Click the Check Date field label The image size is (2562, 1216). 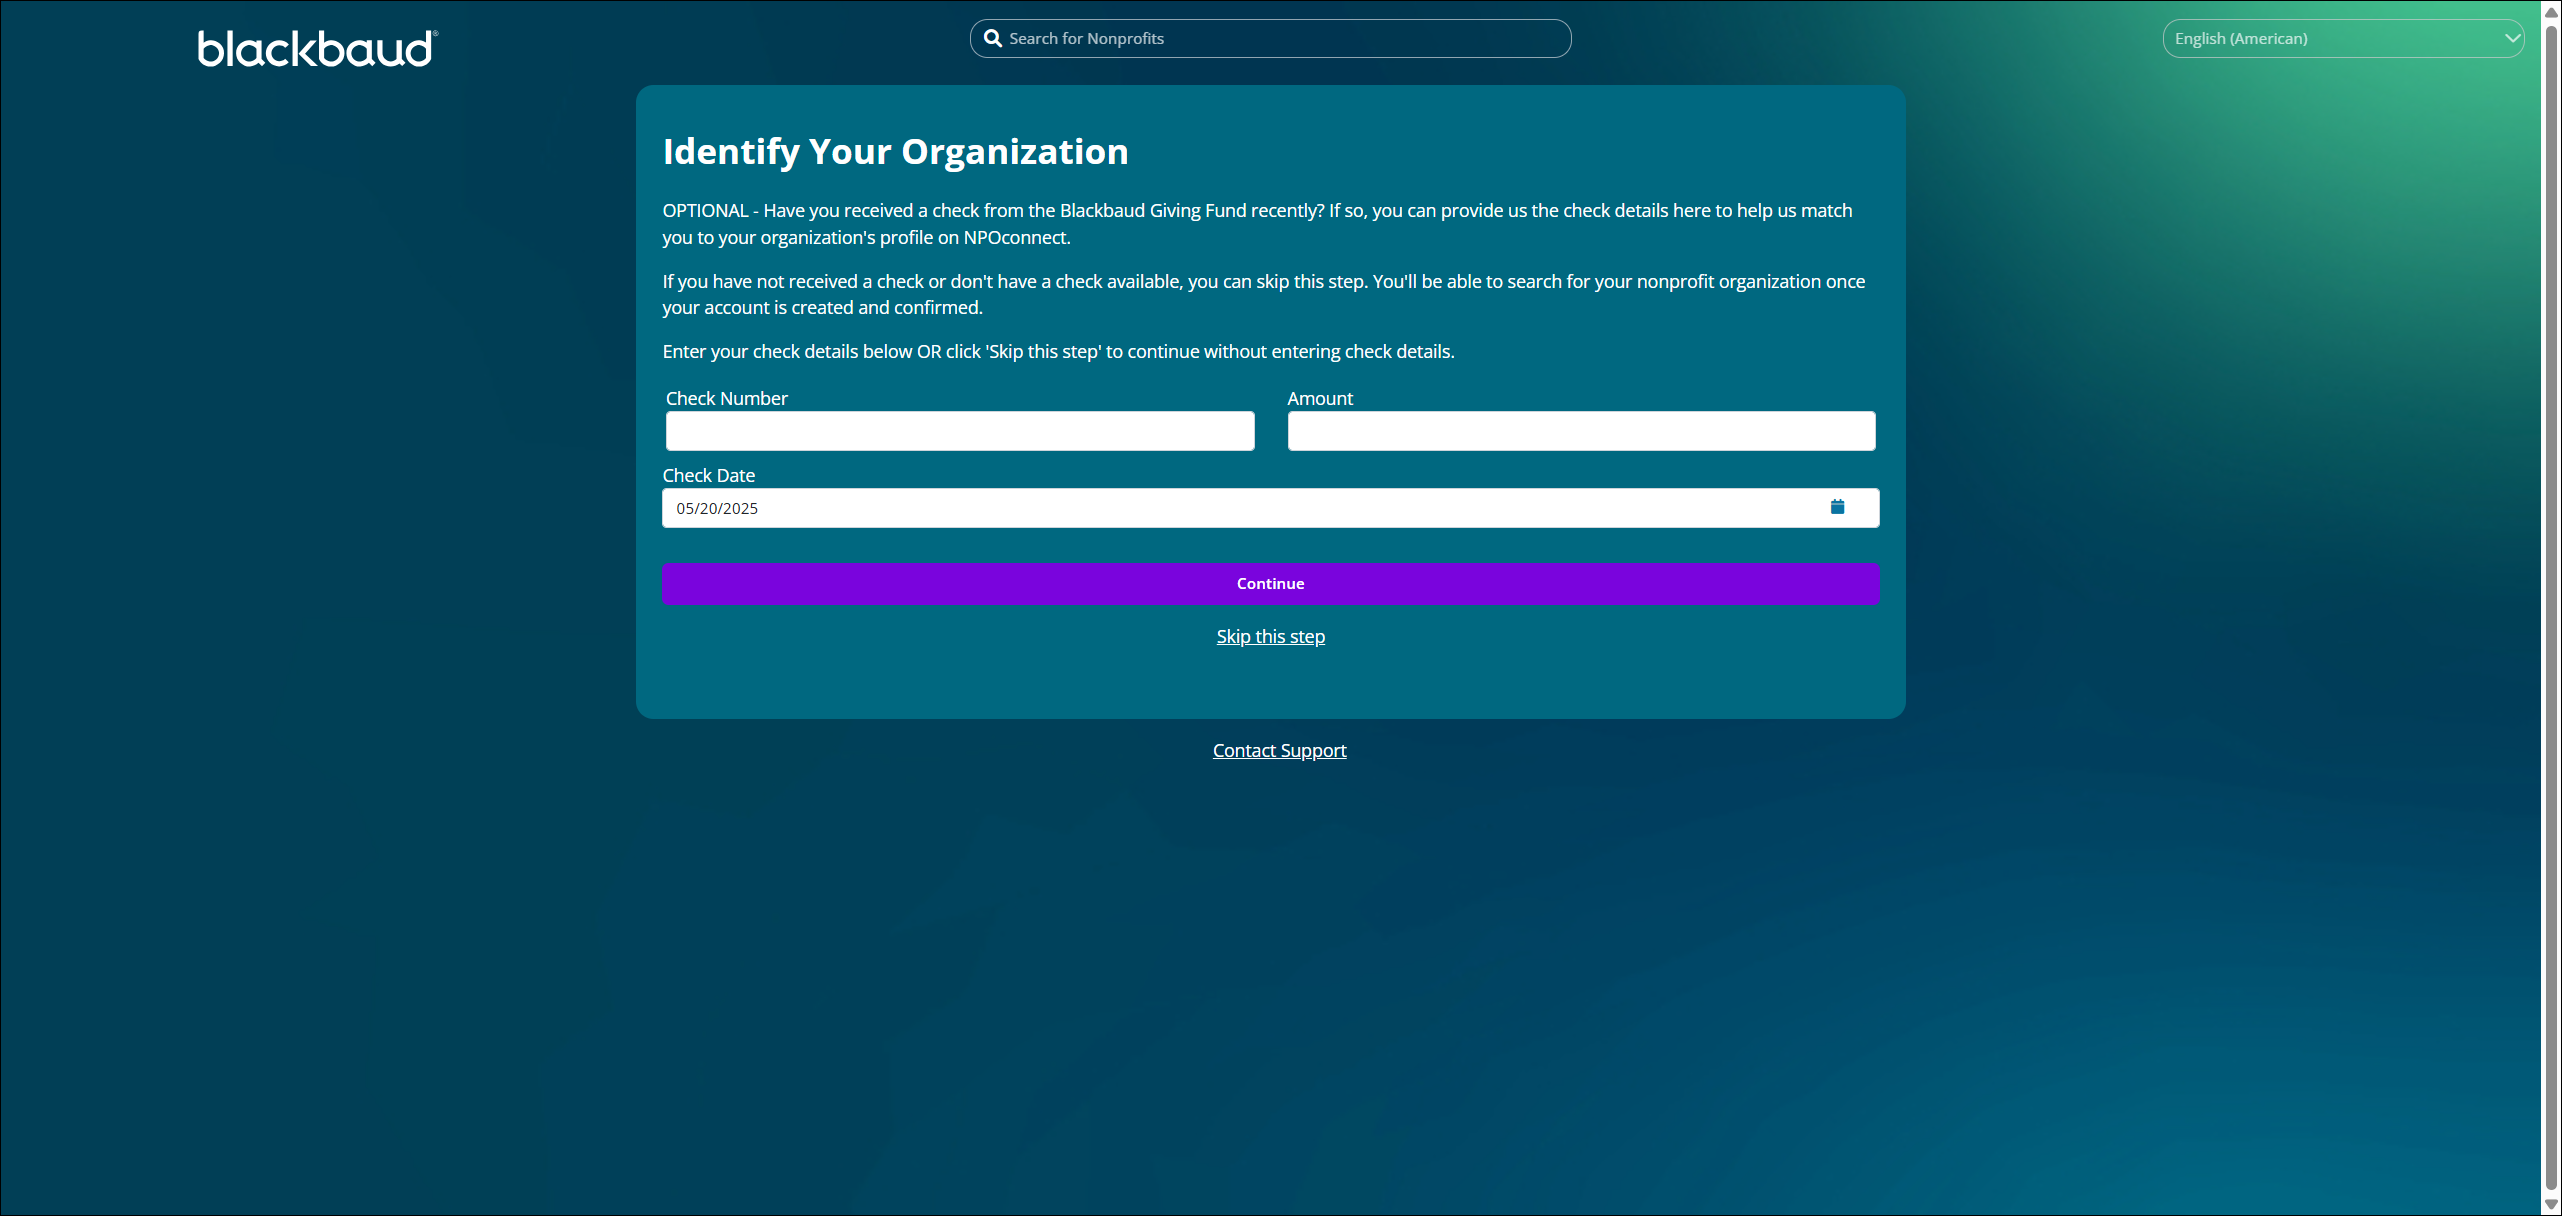(708, 476)
